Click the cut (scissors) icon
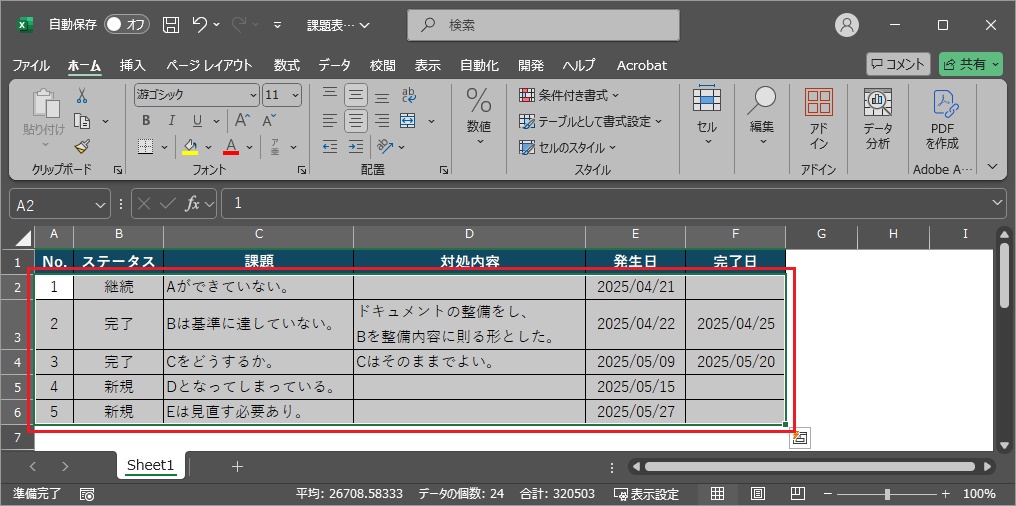 click(x=82, y=95)
